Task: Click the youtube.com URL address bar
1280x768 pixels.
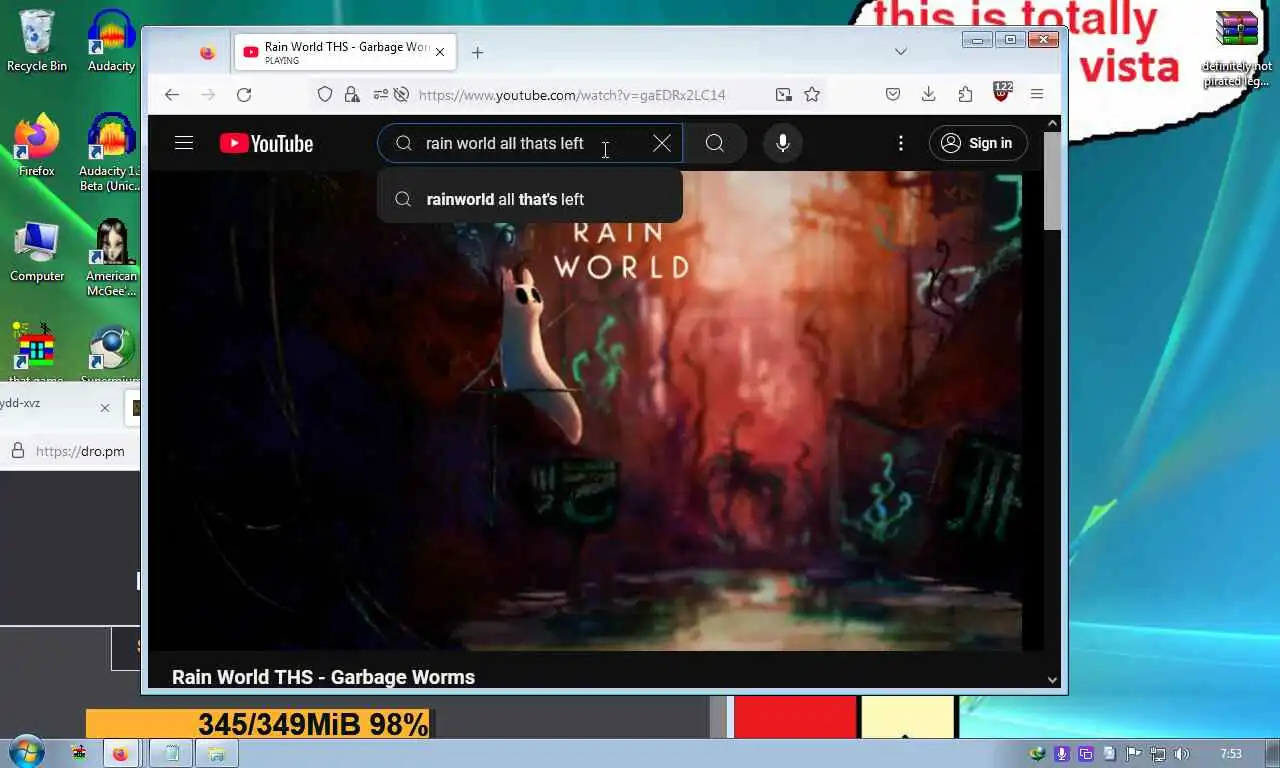Action: [x=572, y=95]
